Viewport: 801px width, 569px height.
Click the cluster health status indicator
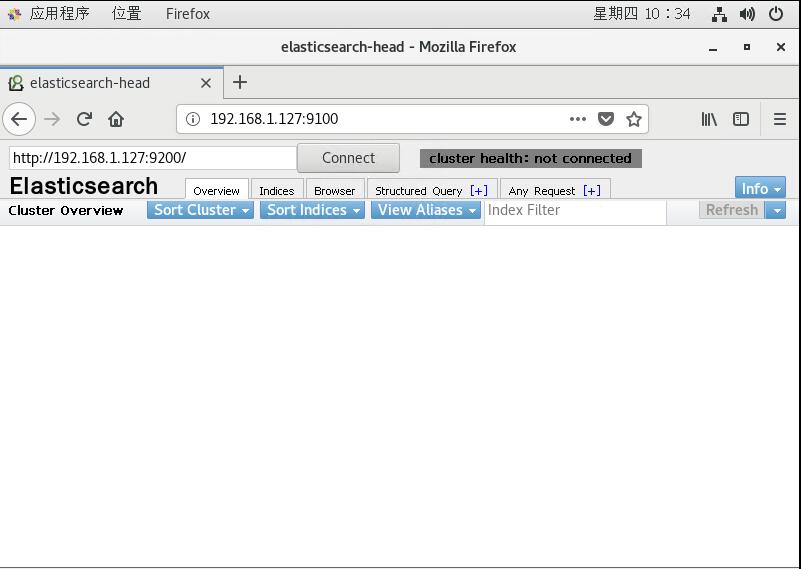[x=531, y=158]
